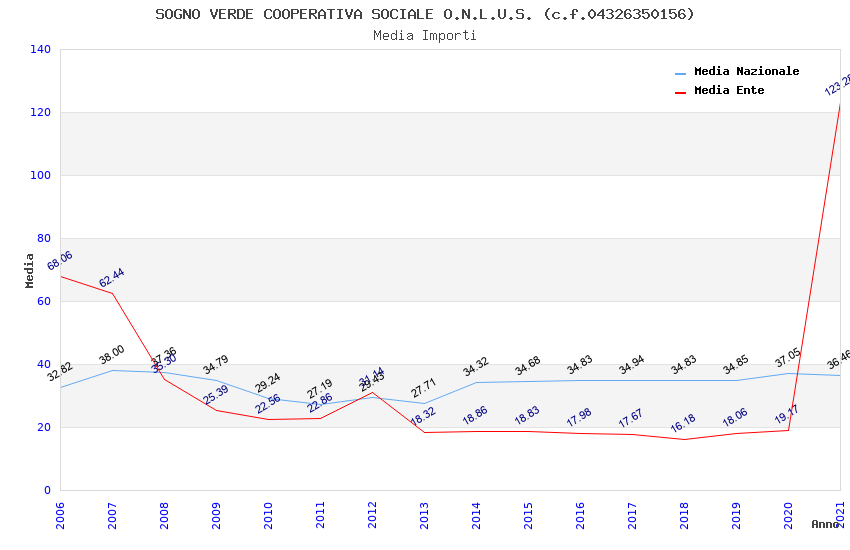Screen dimensions: 850x550
Task: Select the 37.05 data label
Action: [788, 358]
